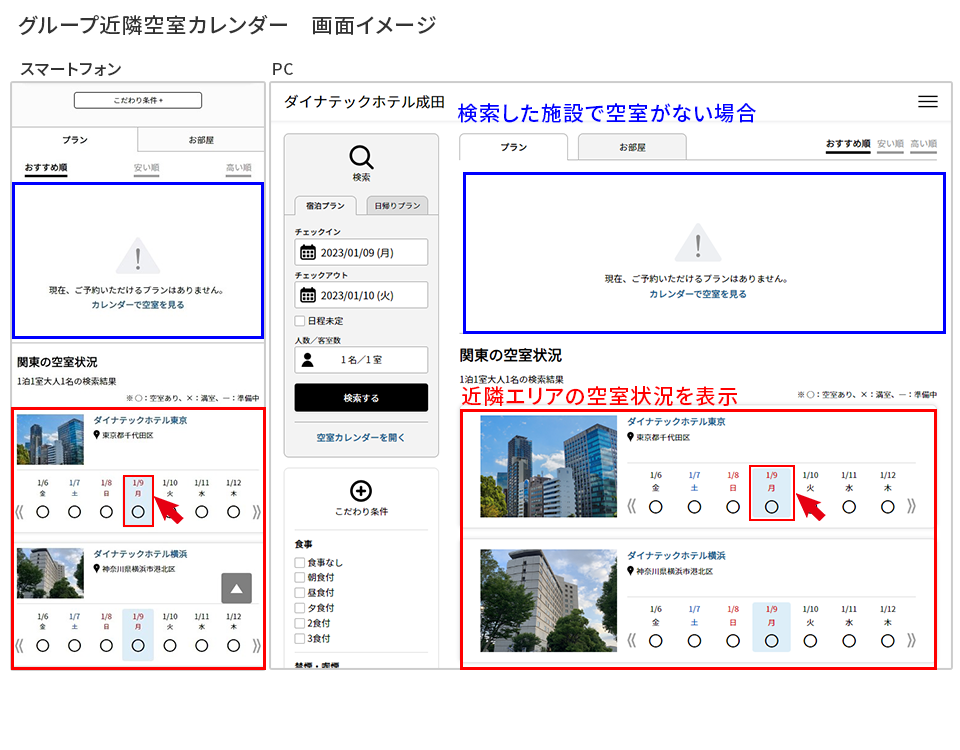Sort by おすすめ順 in PC view
Viewport: 960px width, 750px height.
(x=848, y=144)
